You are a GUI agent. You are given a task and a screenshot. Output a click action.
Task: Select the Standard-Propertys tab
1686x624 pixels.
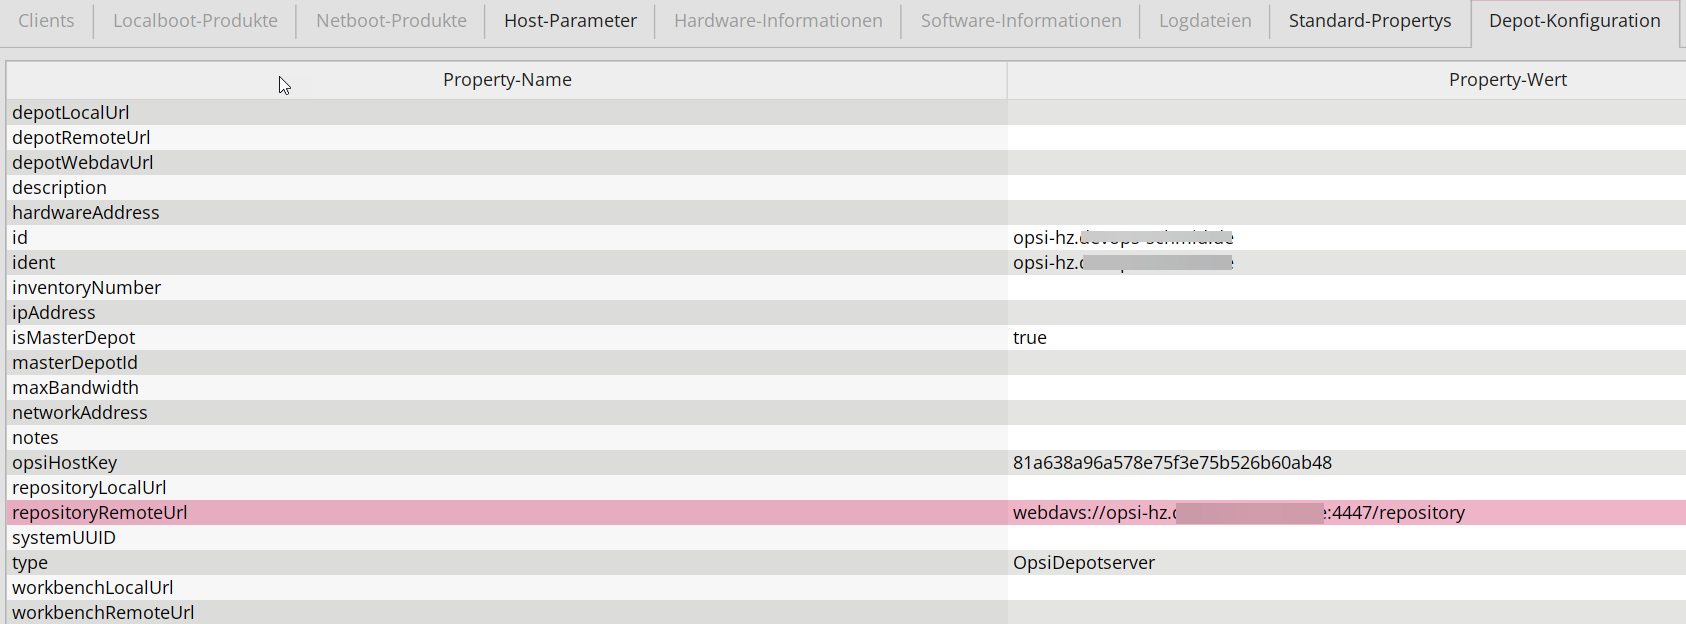pyautogui.click(x=1370, y=21)
